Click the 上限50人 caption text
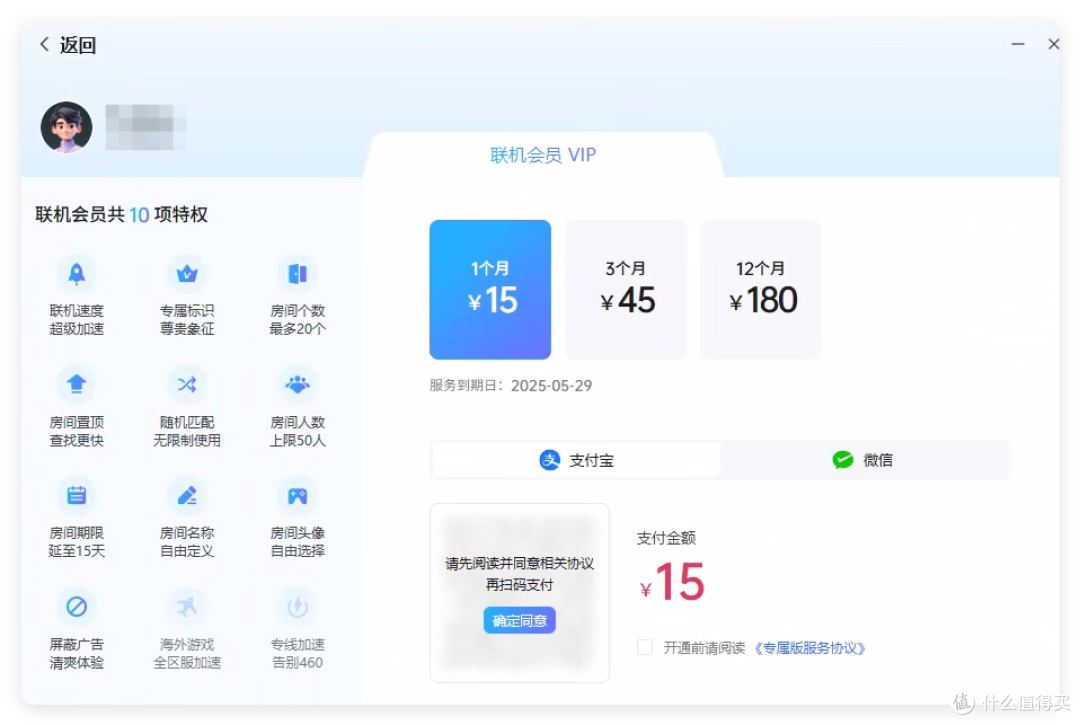1080x725 pixels. [x=297, y=441]
